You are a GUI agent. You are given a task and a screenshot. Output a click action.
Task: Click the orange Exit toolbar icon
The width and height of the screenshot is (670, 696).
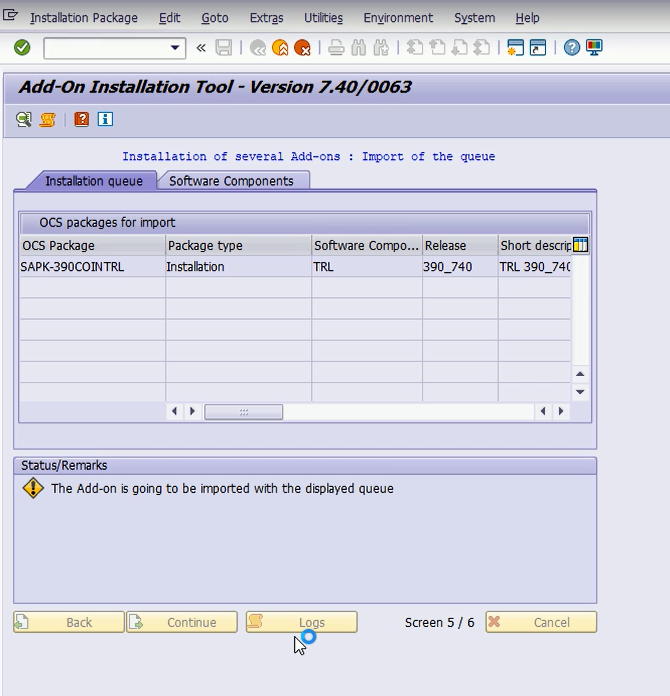[280, 48]
